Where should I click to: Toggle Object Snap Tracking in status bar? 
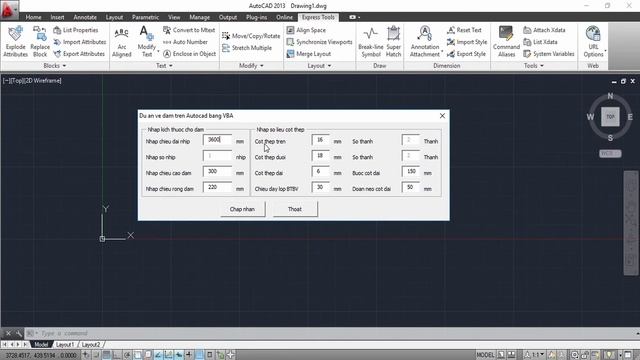pos(158,355)
